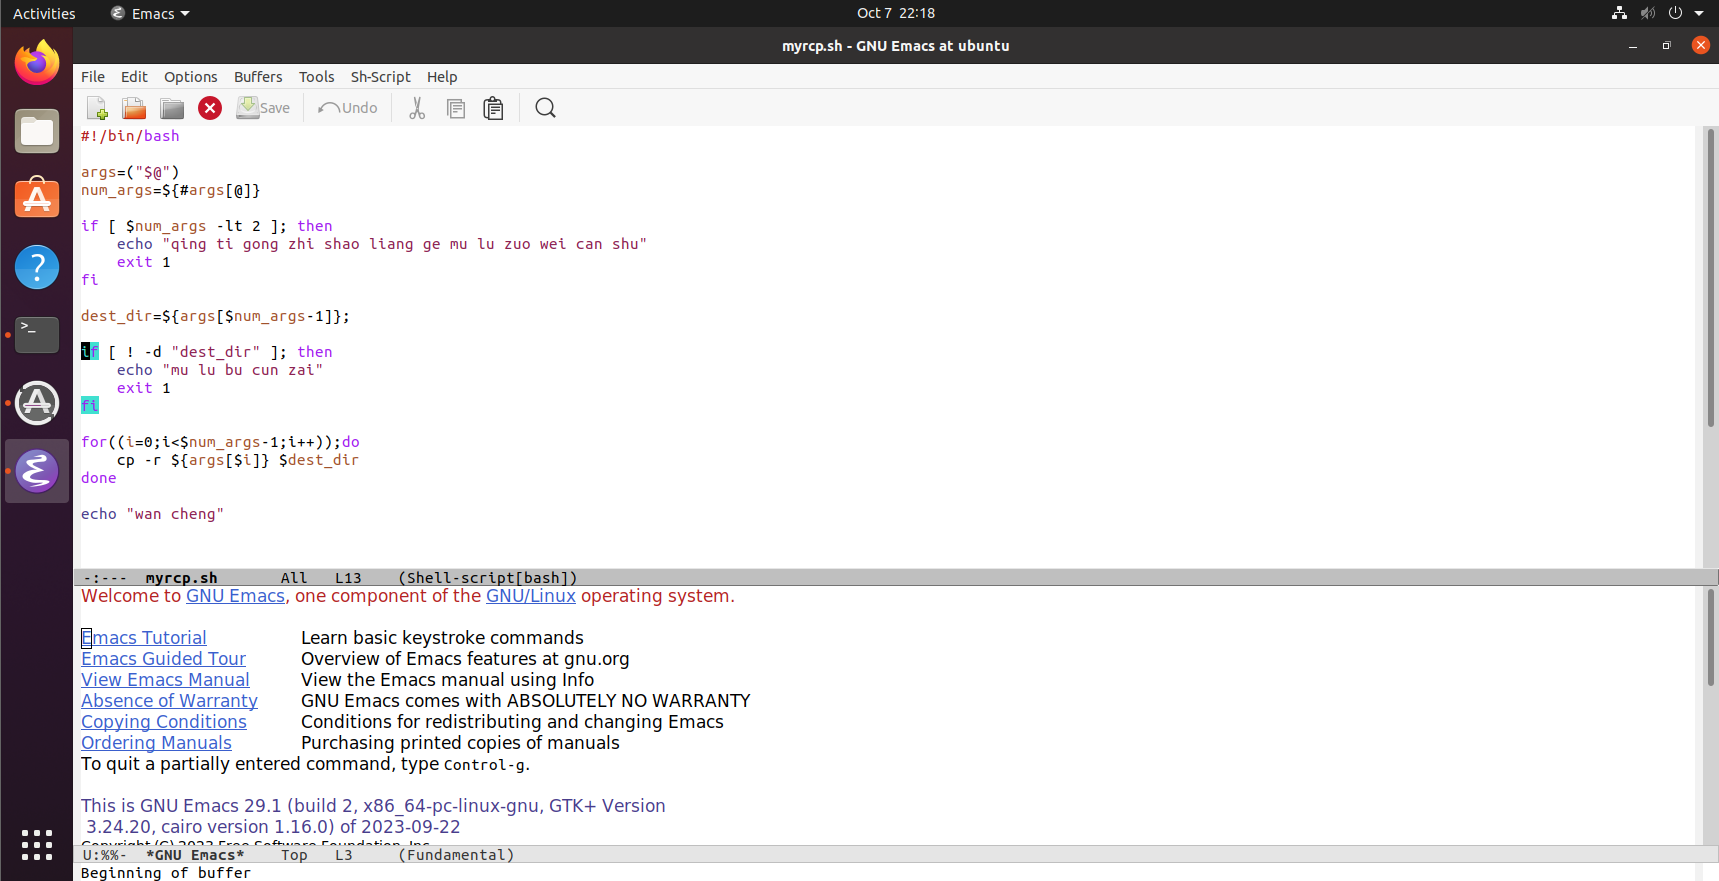Click the volume icon in top bar
Image resolution: width=1719 pixels, height=881 pixels.
[1647, 13]
